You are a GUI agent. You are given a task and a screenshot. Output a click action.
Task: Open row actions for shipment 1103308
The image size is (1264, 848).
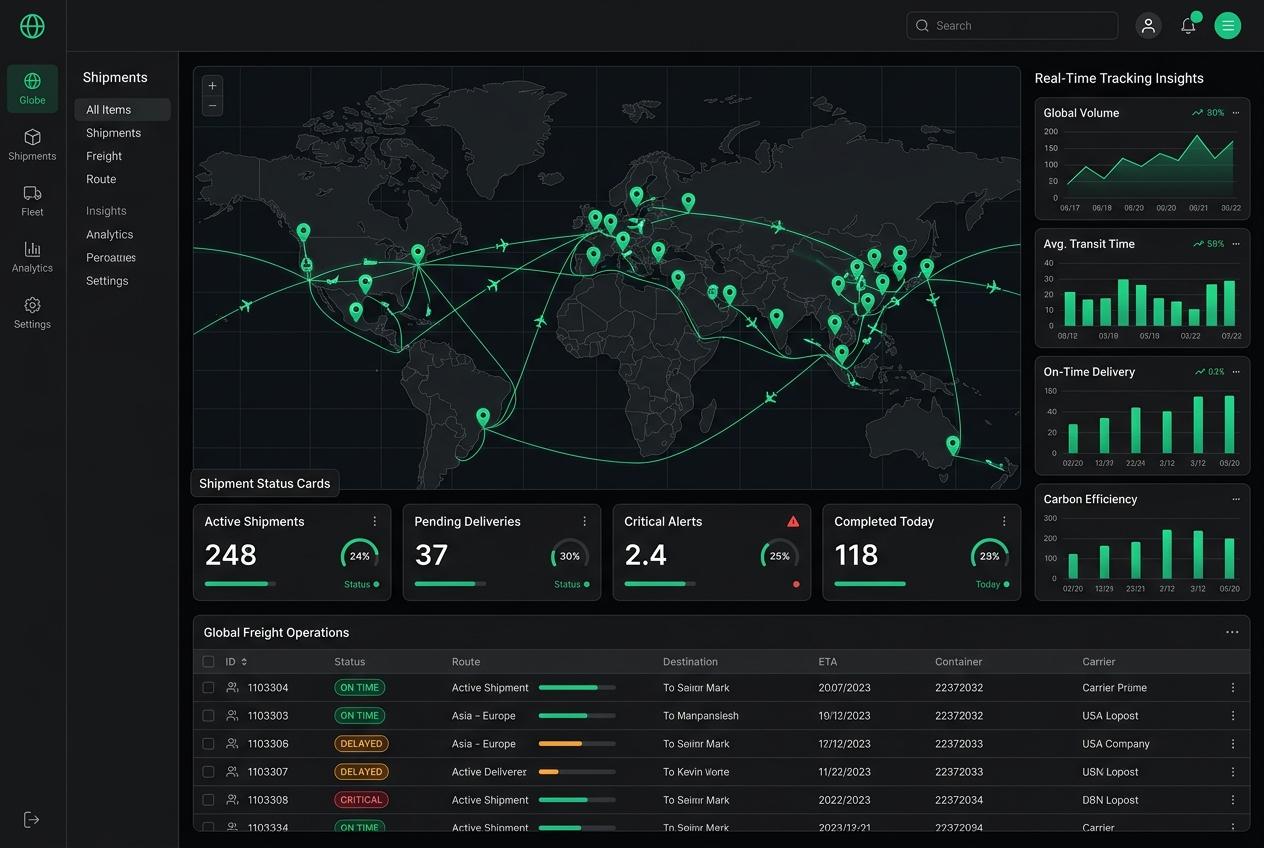(x=1233, y=800)
